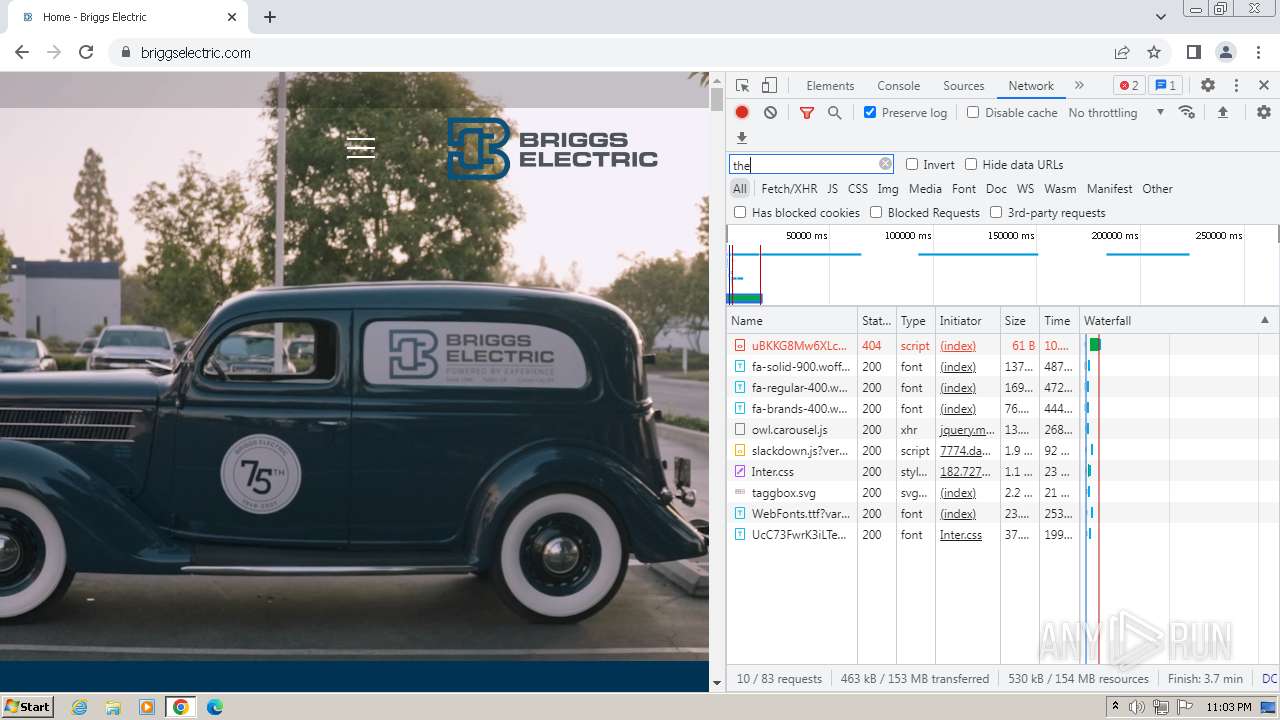Viewport: 1280px width, 720px height.
Task: Filter requests by Media type
Action: tap(925, 189)
